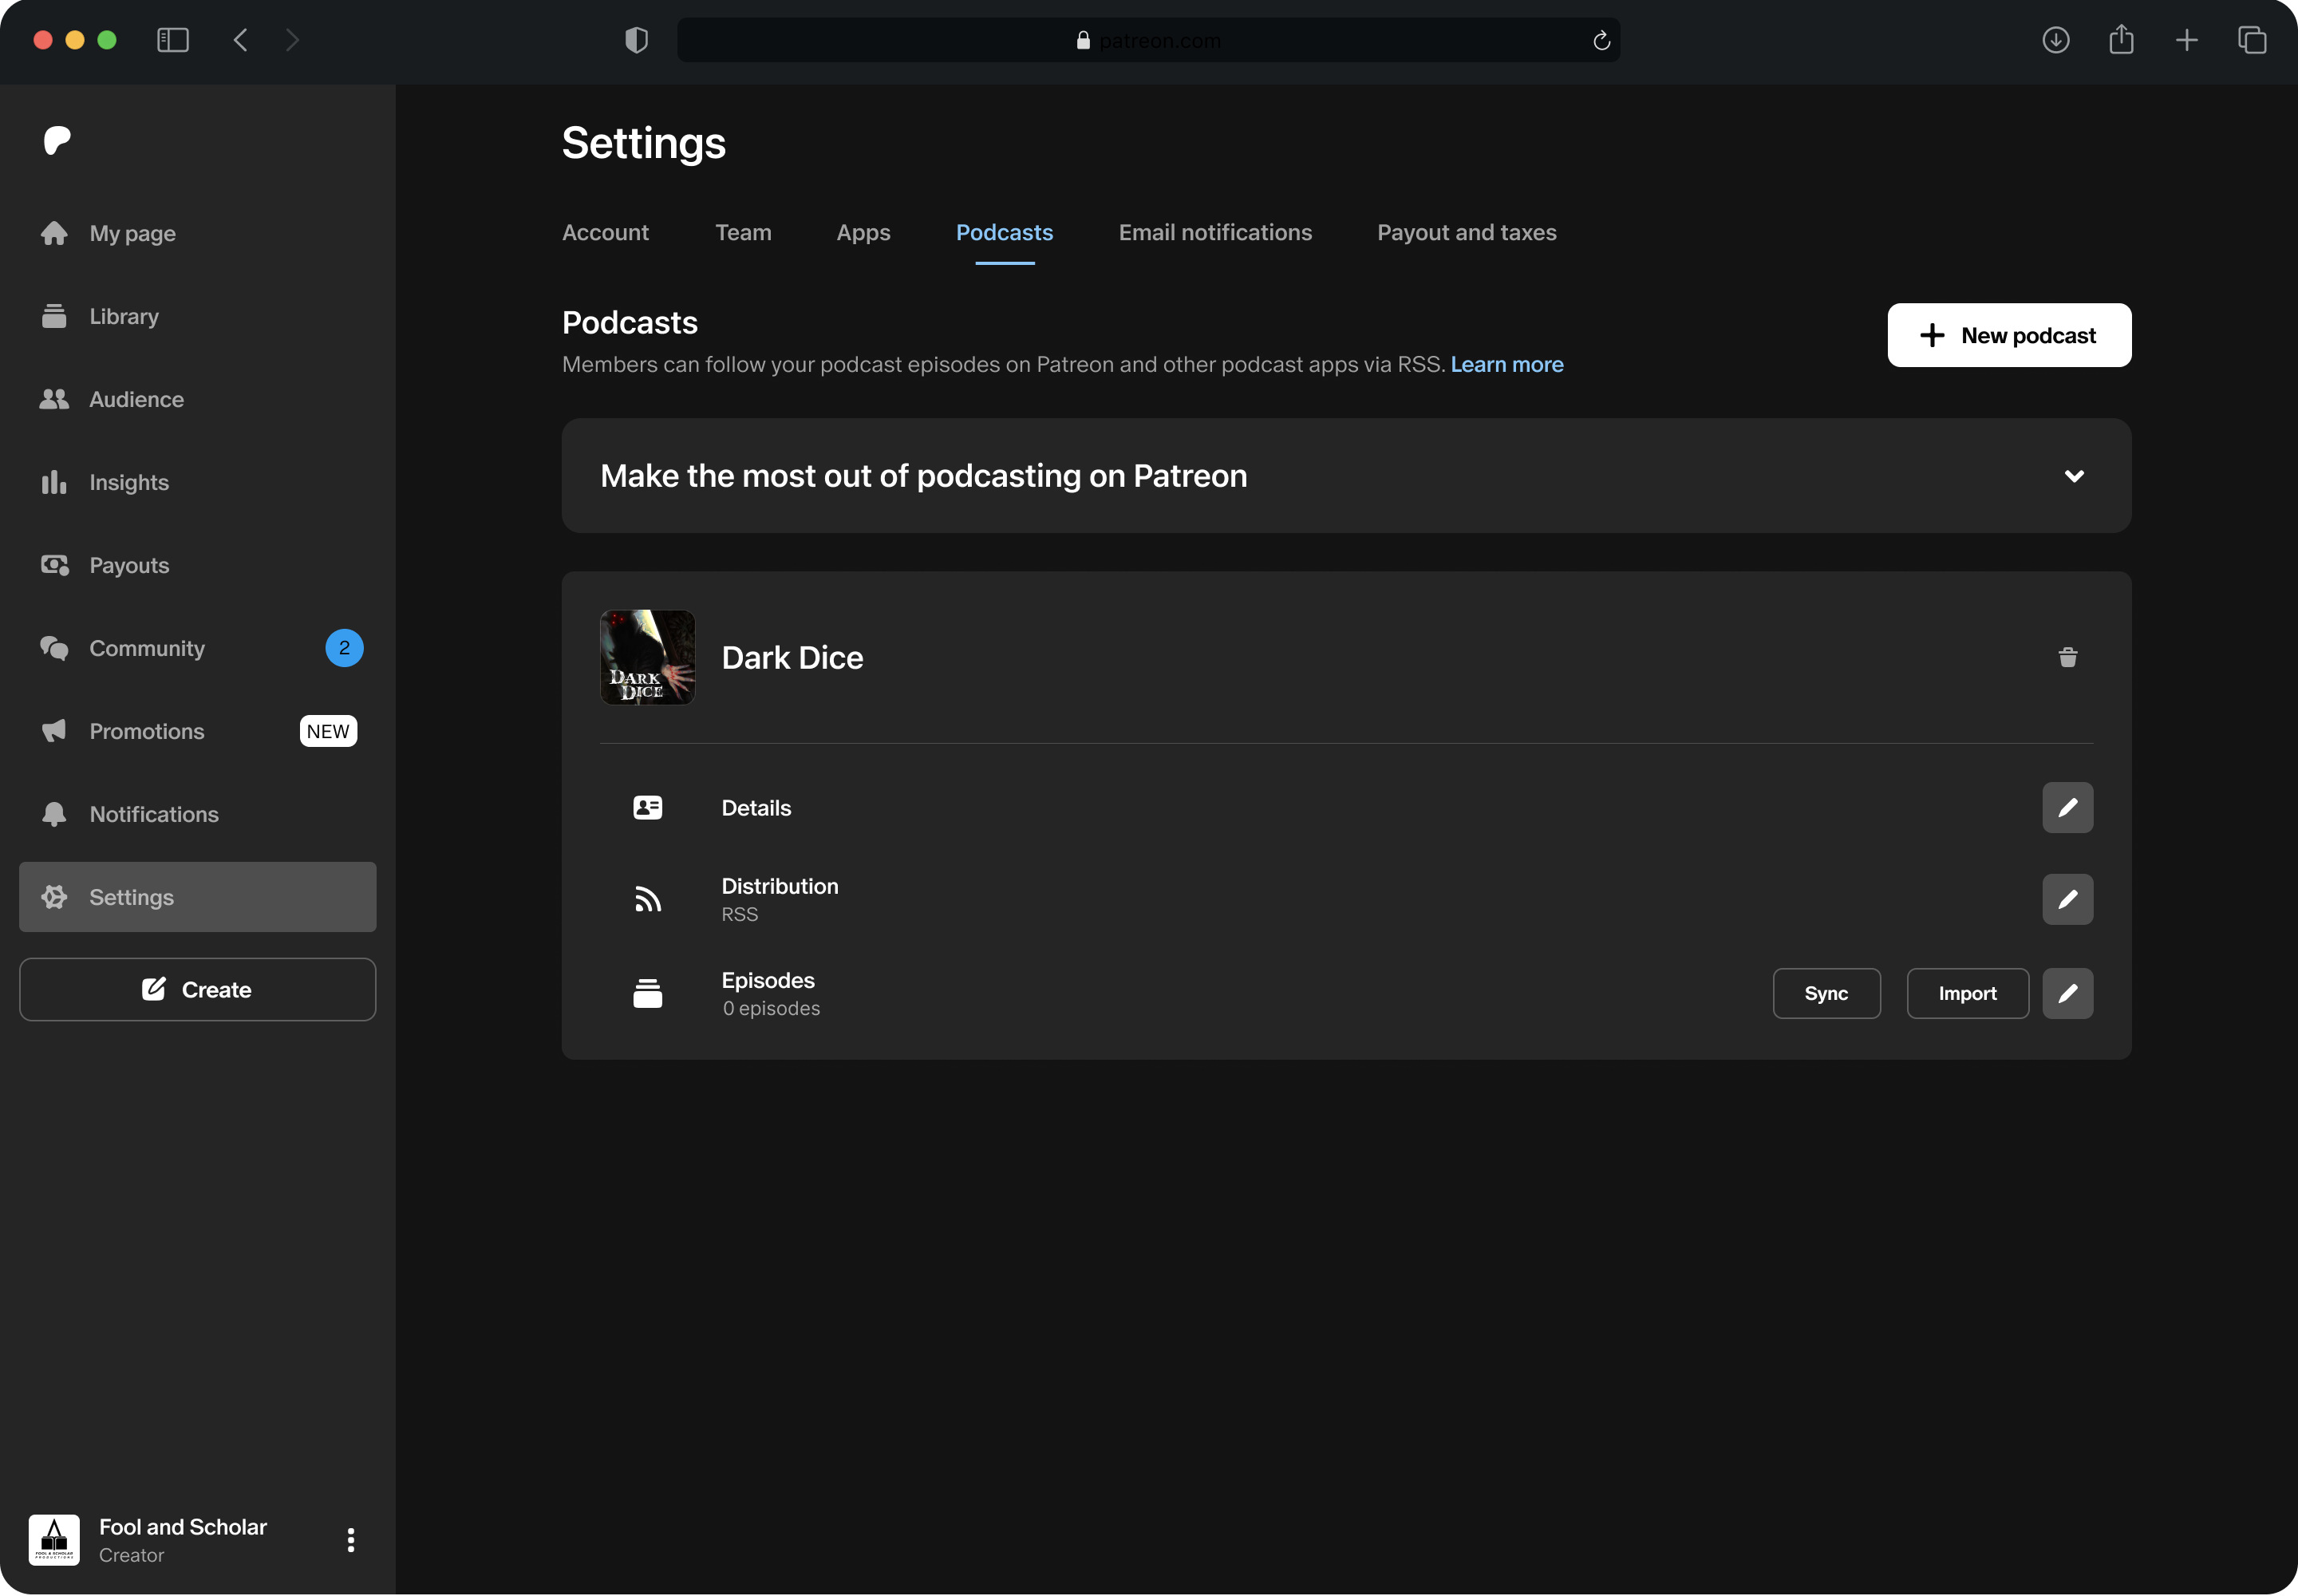
Task: Click the Episodes stack icon
Action: point(647,993)
